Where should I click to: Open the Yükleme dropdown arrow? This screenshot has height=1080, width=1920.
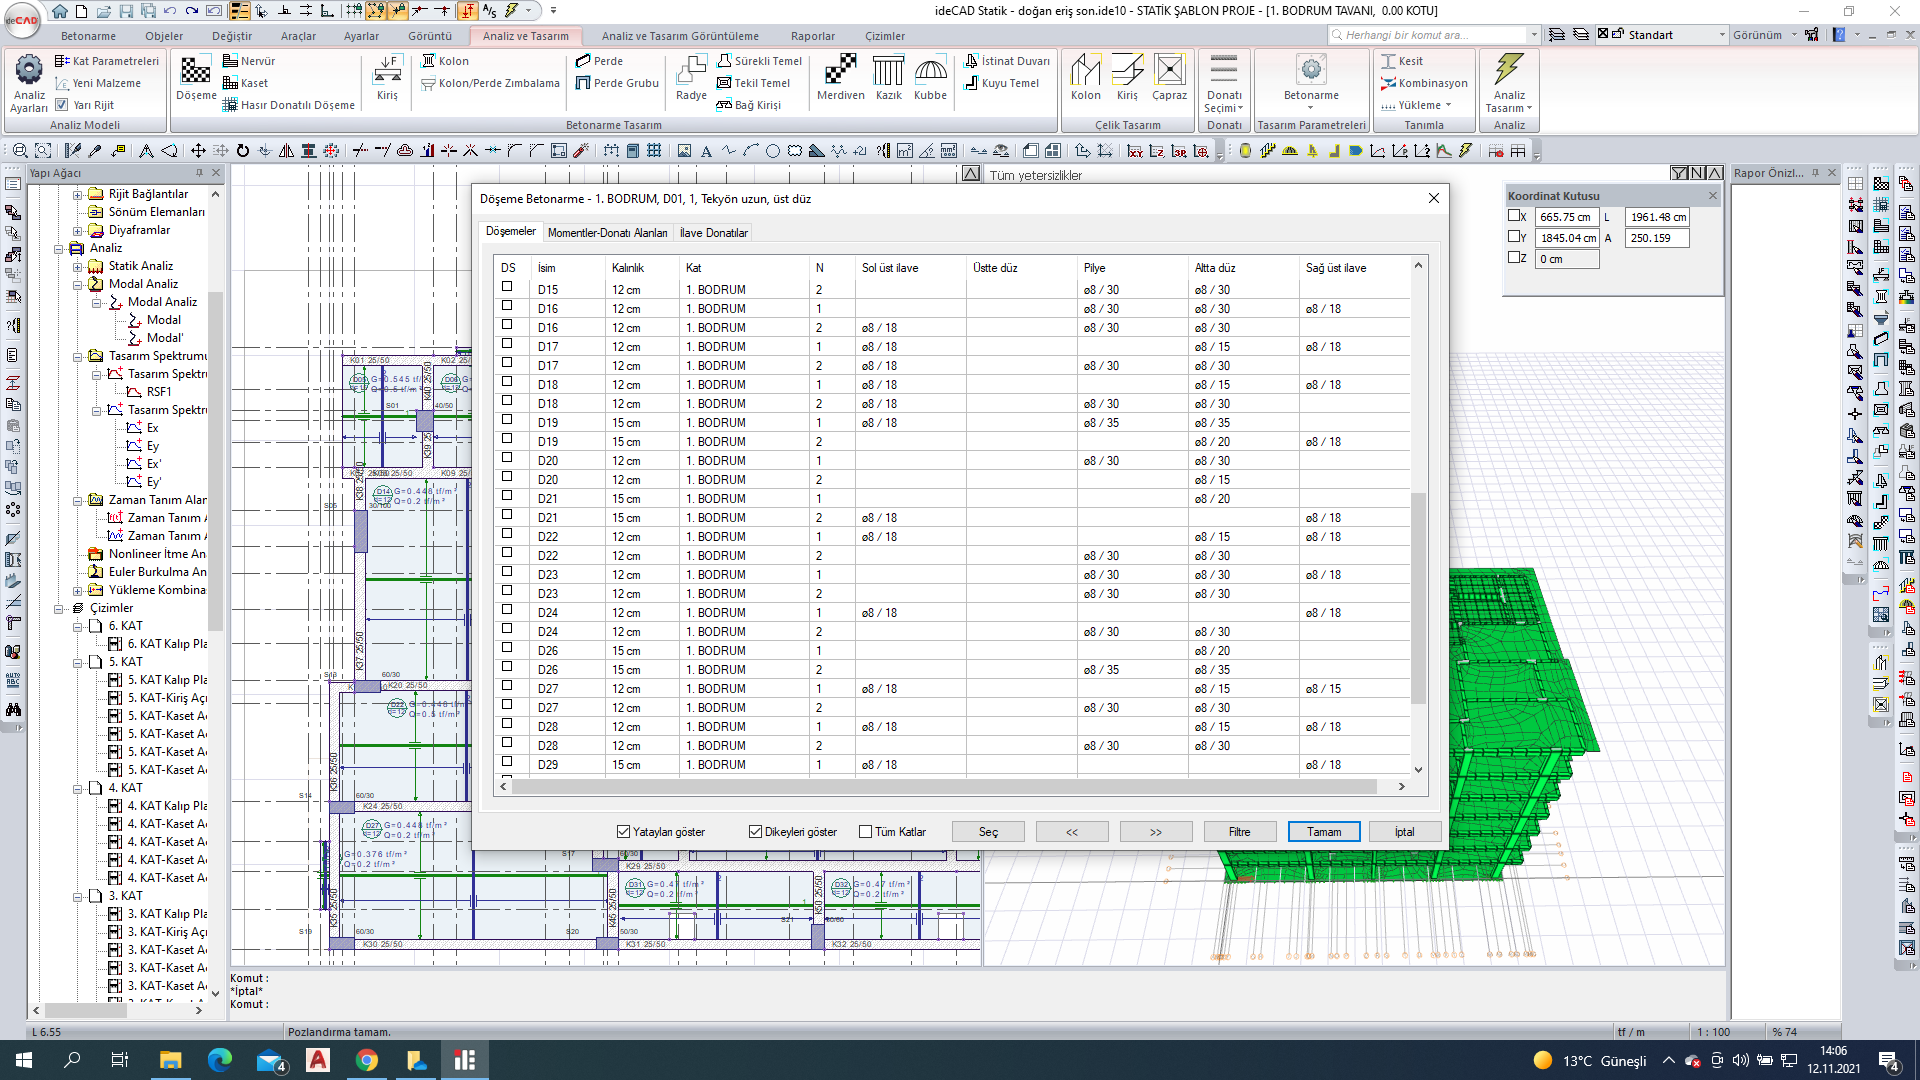(x=1448, y=105)
